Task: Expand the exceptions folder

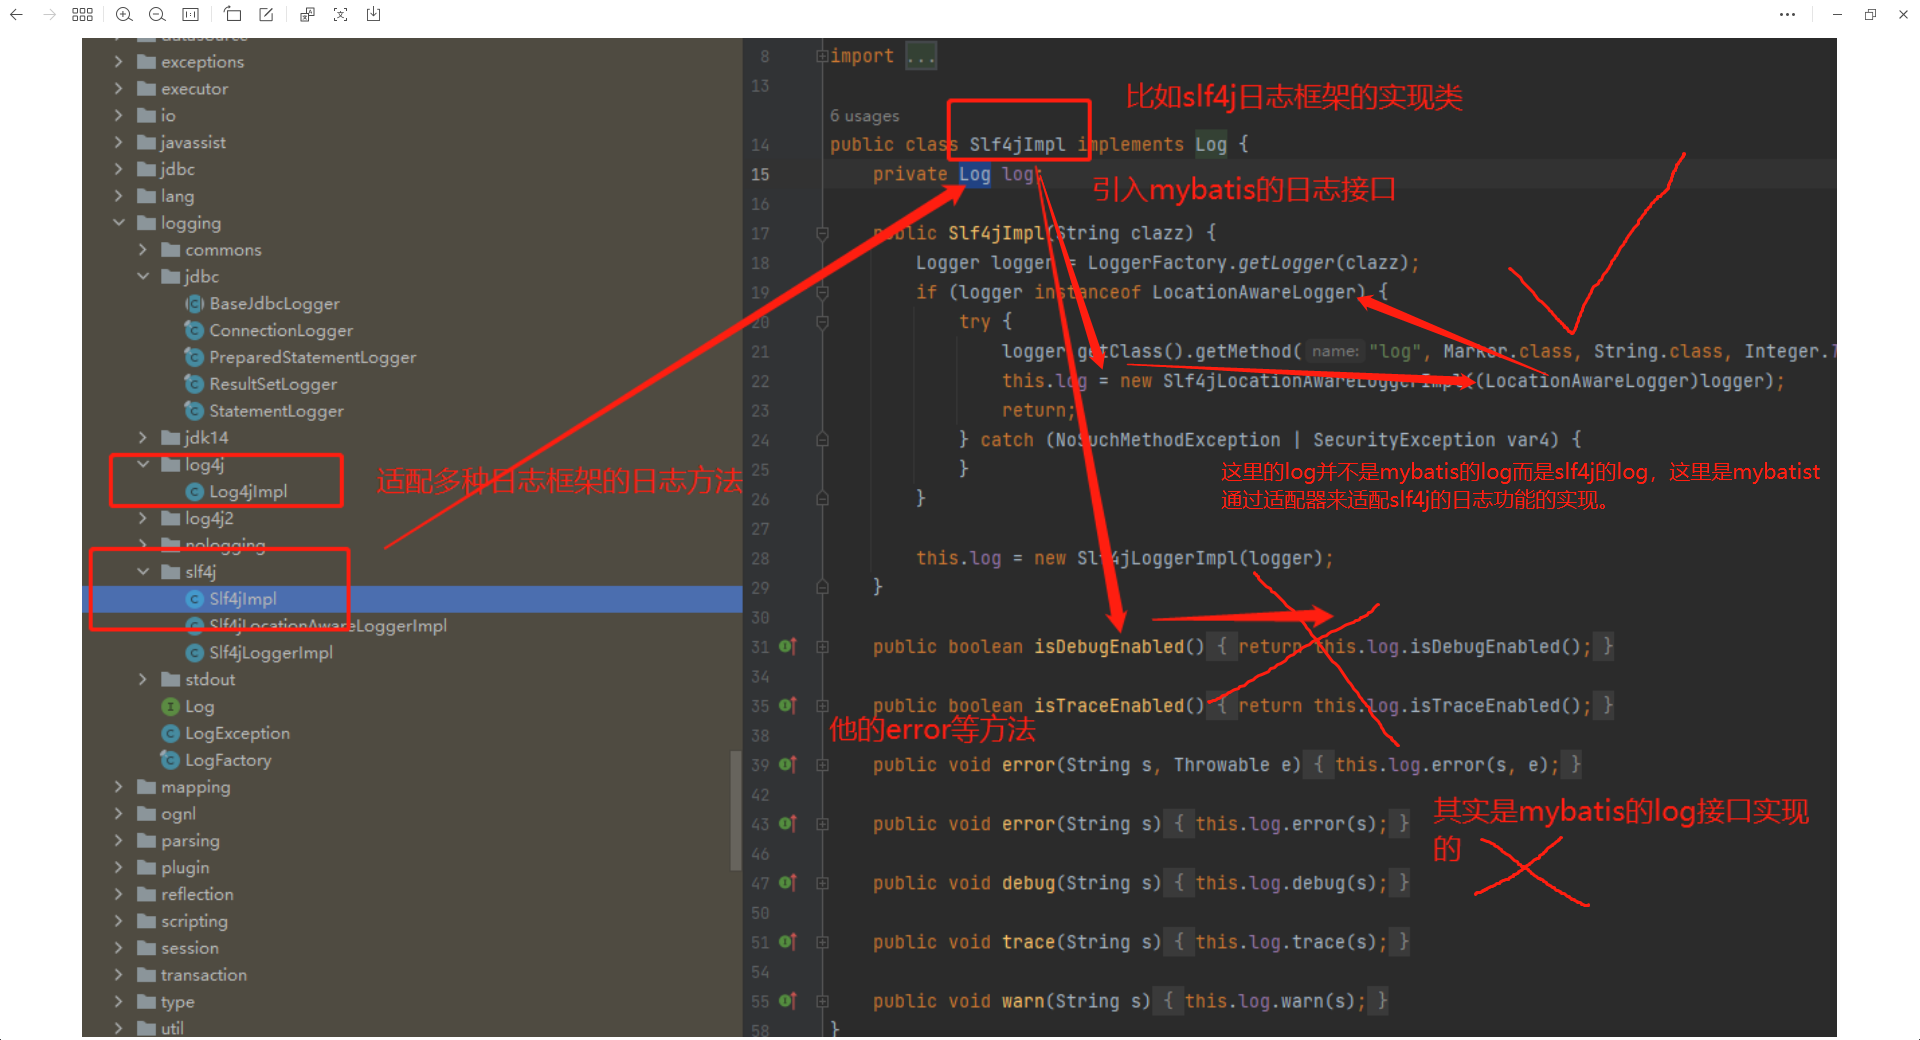Action: (119, 62)
